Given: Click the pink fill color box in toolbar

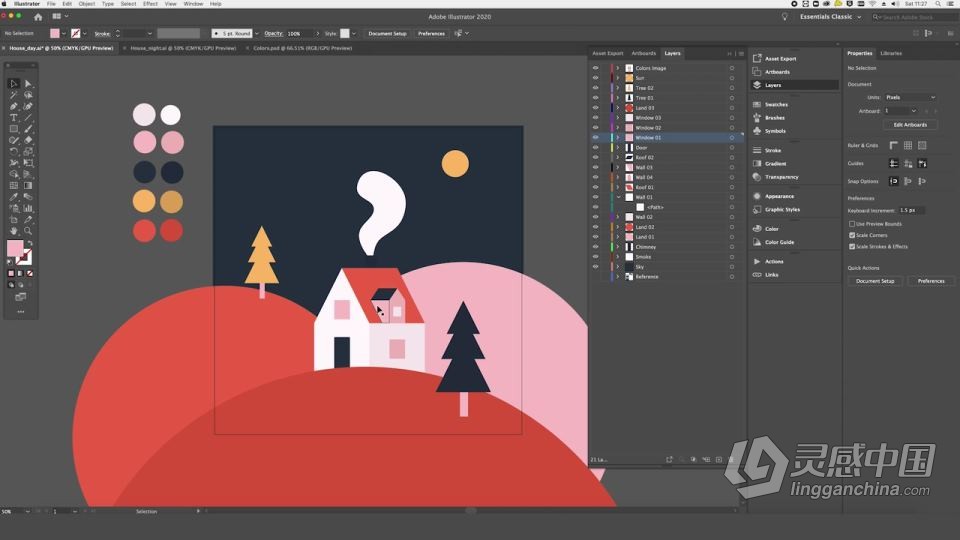Looking at the screenshot, I should click(x=15, y=248).
